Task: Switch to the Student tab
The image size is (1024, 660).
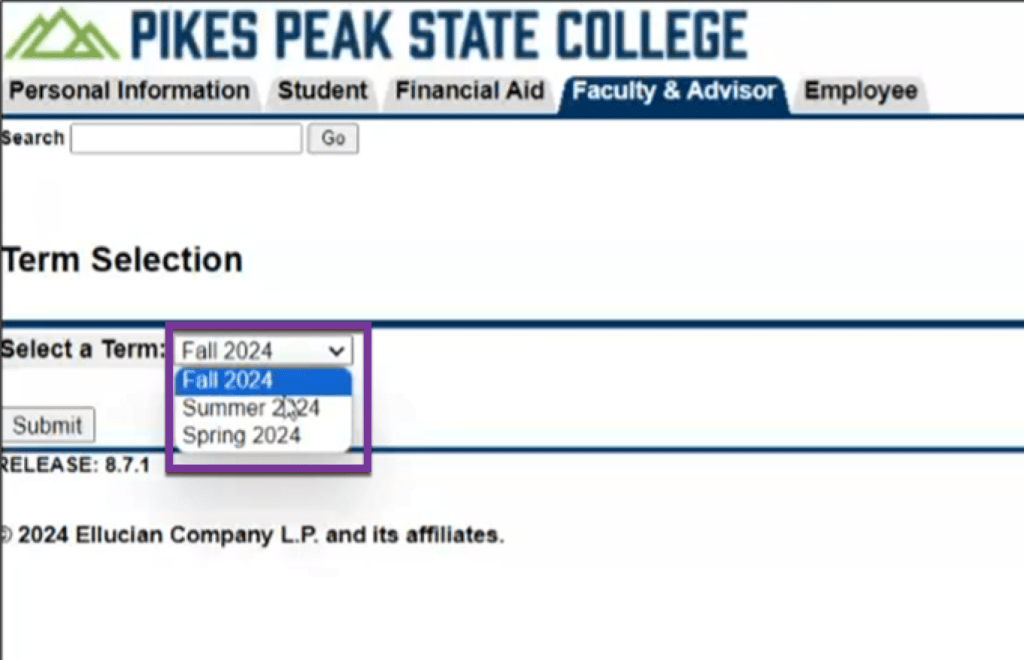Action: [x=322, y=91]
